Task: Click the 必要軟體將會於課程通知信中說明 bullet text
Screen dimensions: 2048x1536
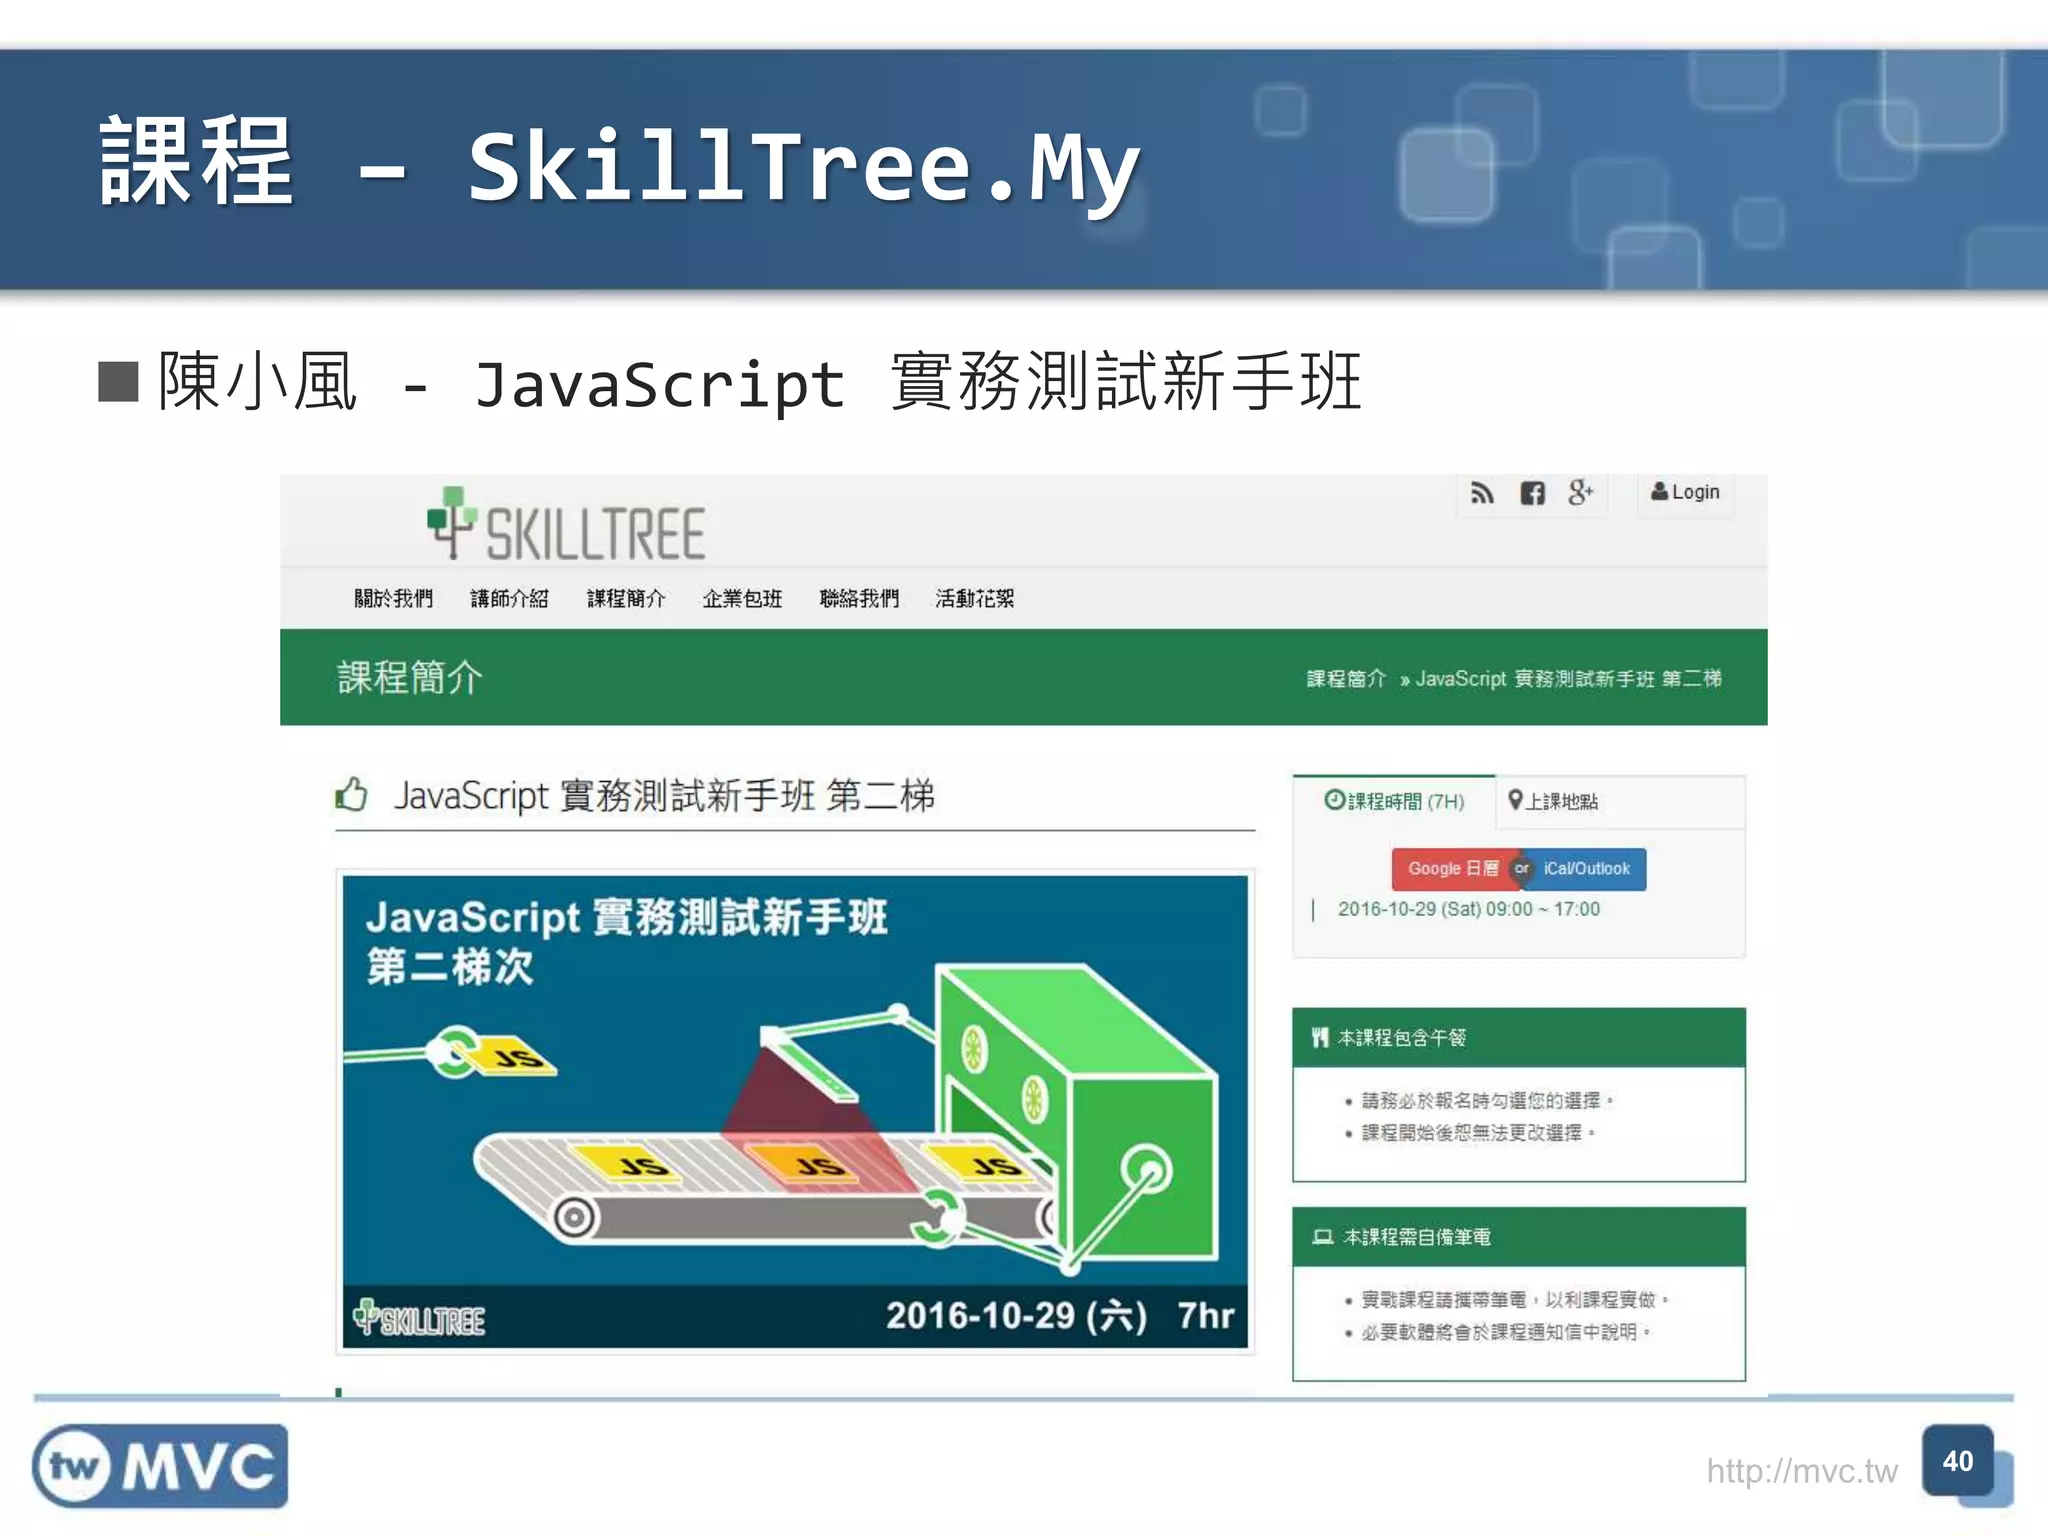Action: [x=1505, y=1331]
